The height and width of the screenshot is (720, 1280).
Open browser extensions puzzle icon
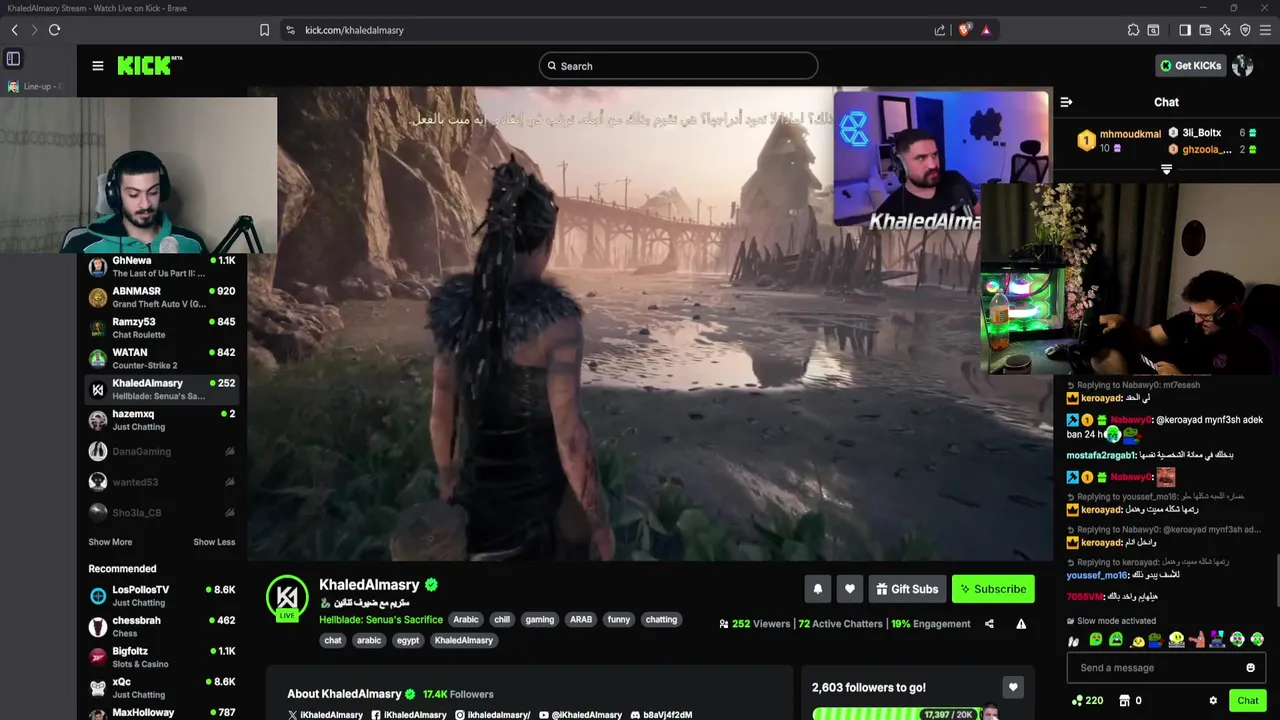click(x=1133, y=30)
